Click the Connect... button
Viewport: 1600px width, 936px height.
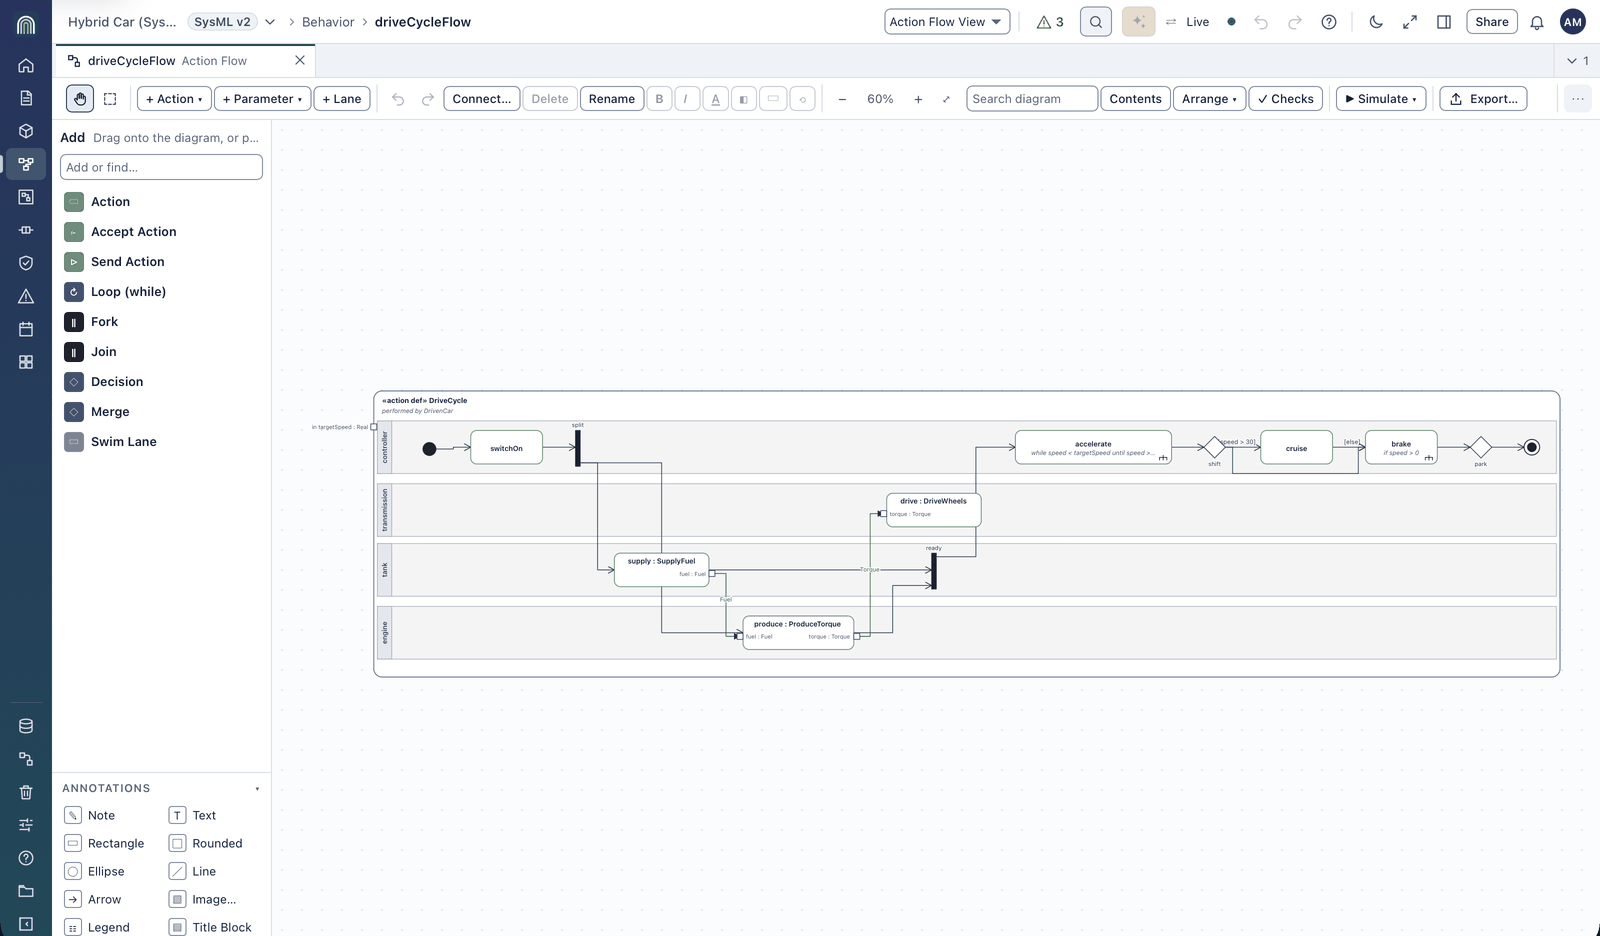[481, 99]
